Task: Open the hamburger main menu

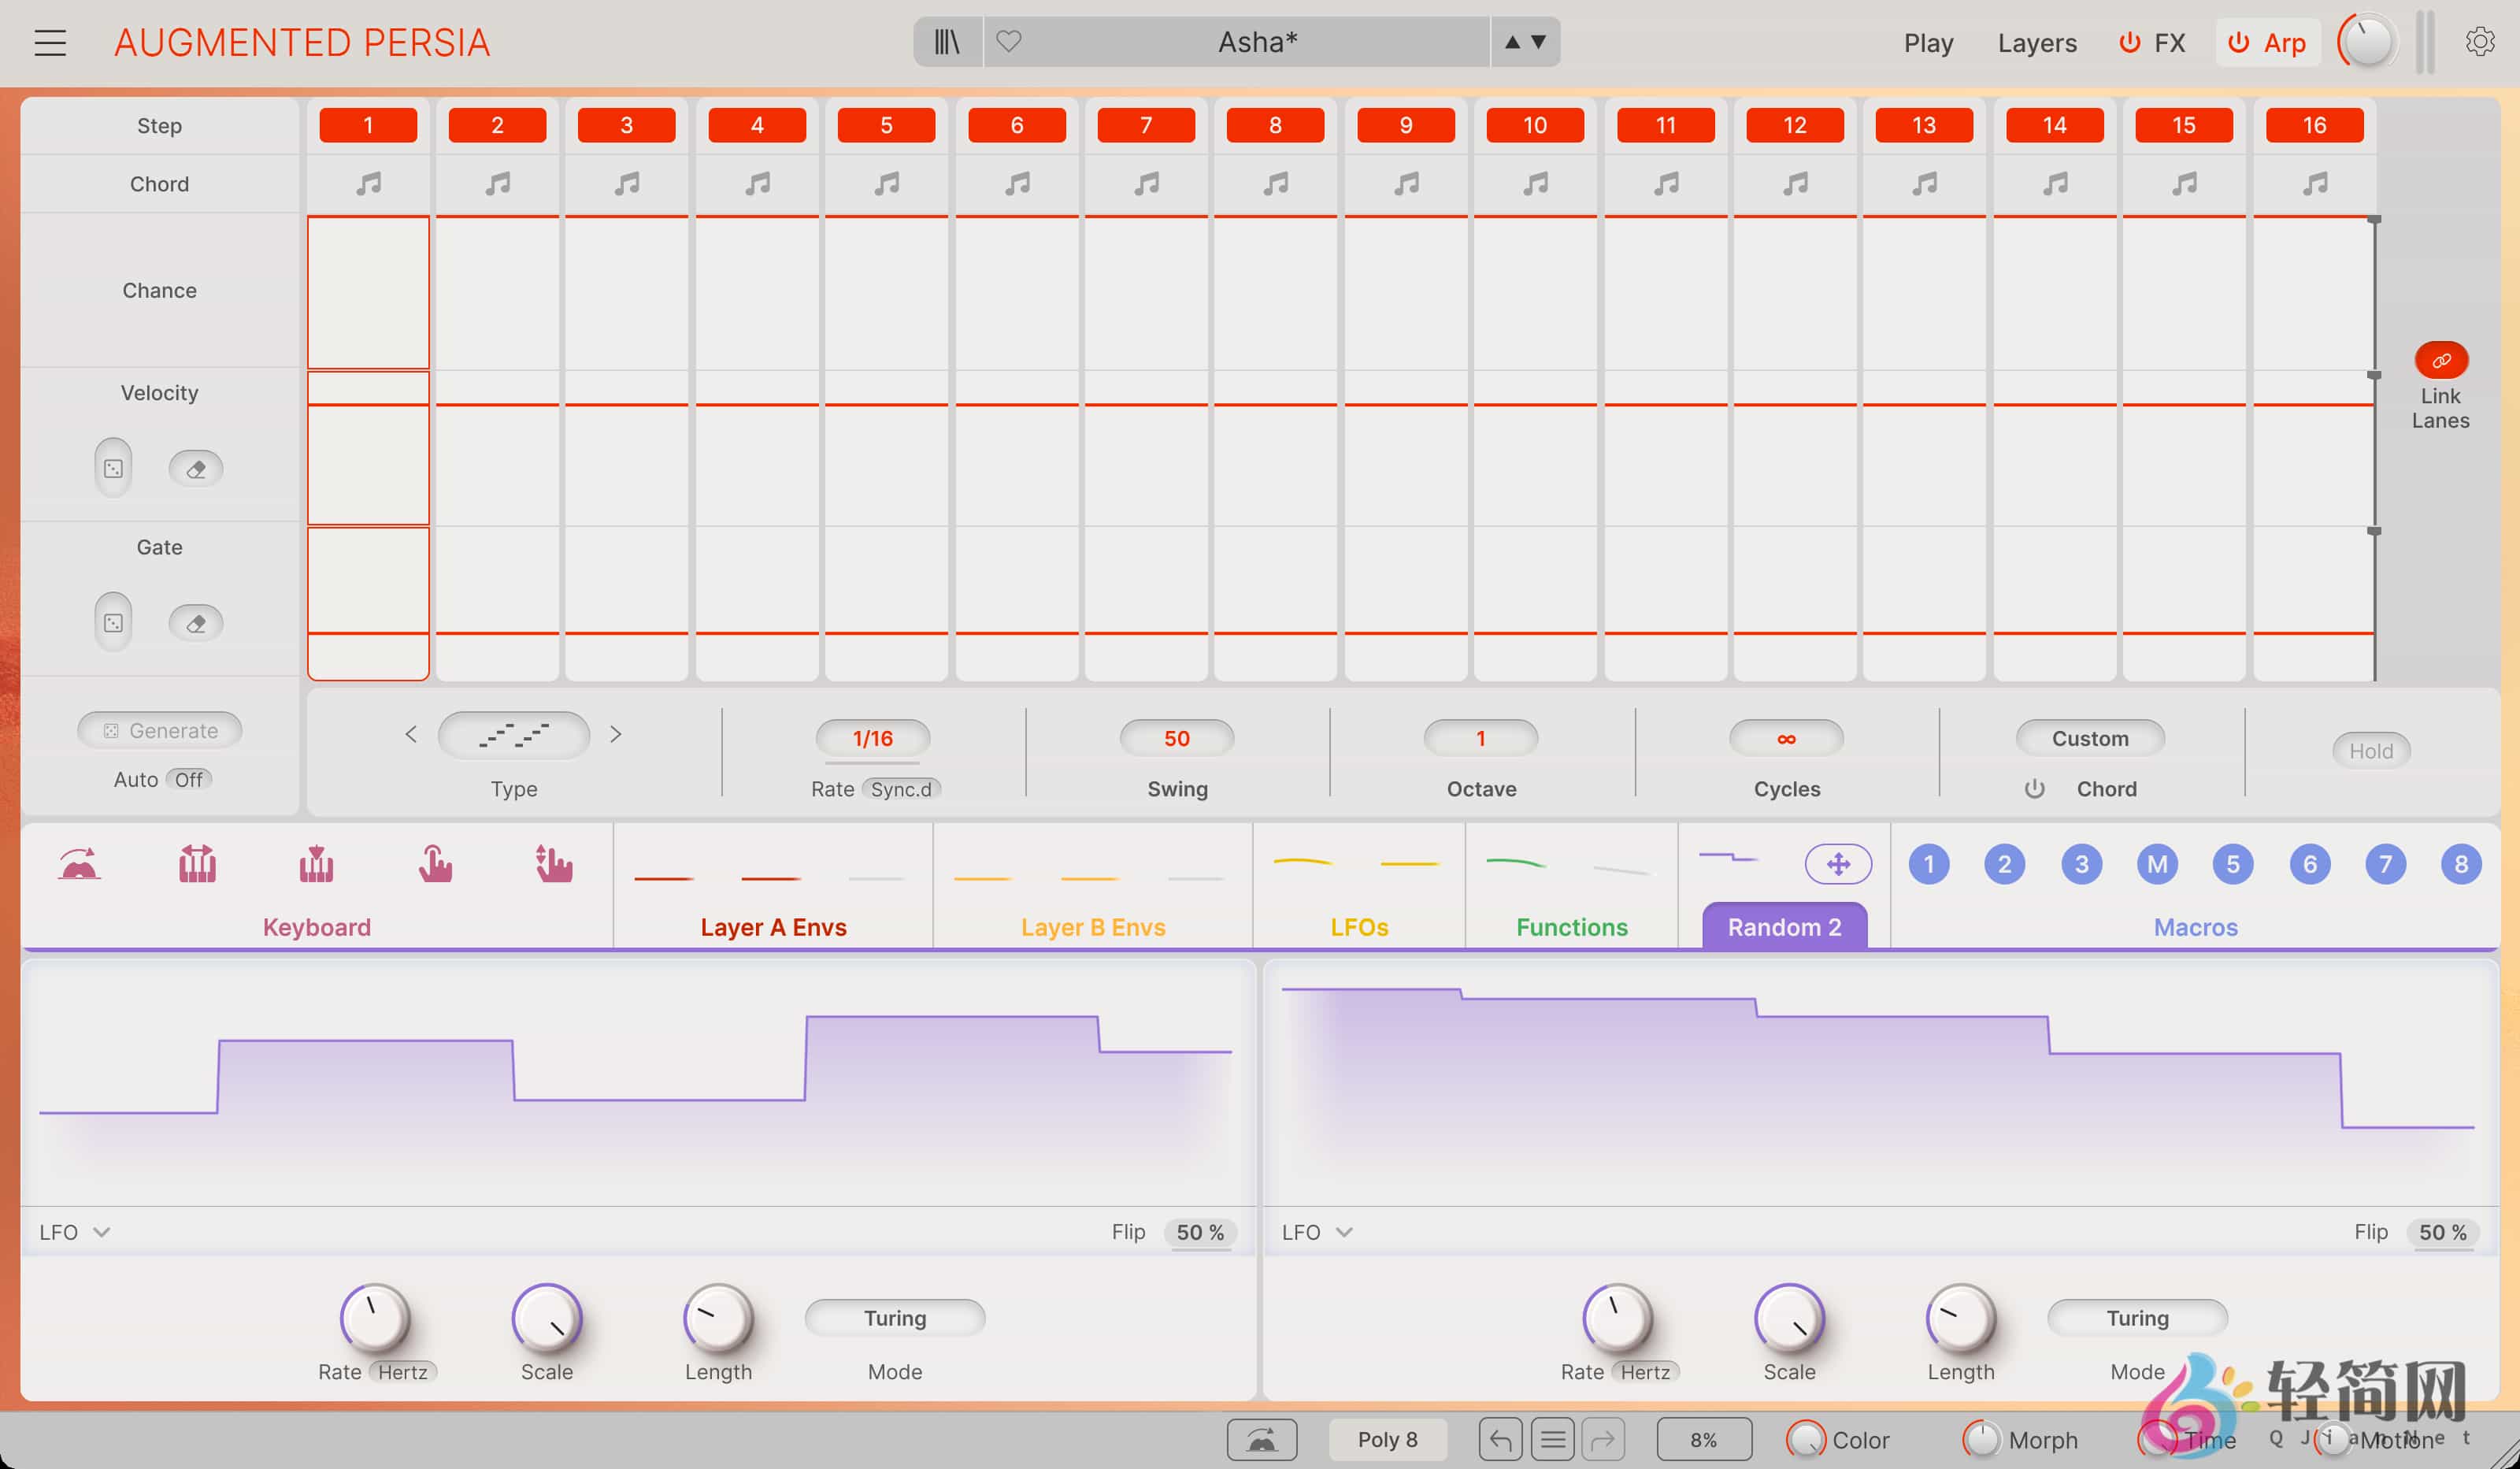Action: [50, 43]
